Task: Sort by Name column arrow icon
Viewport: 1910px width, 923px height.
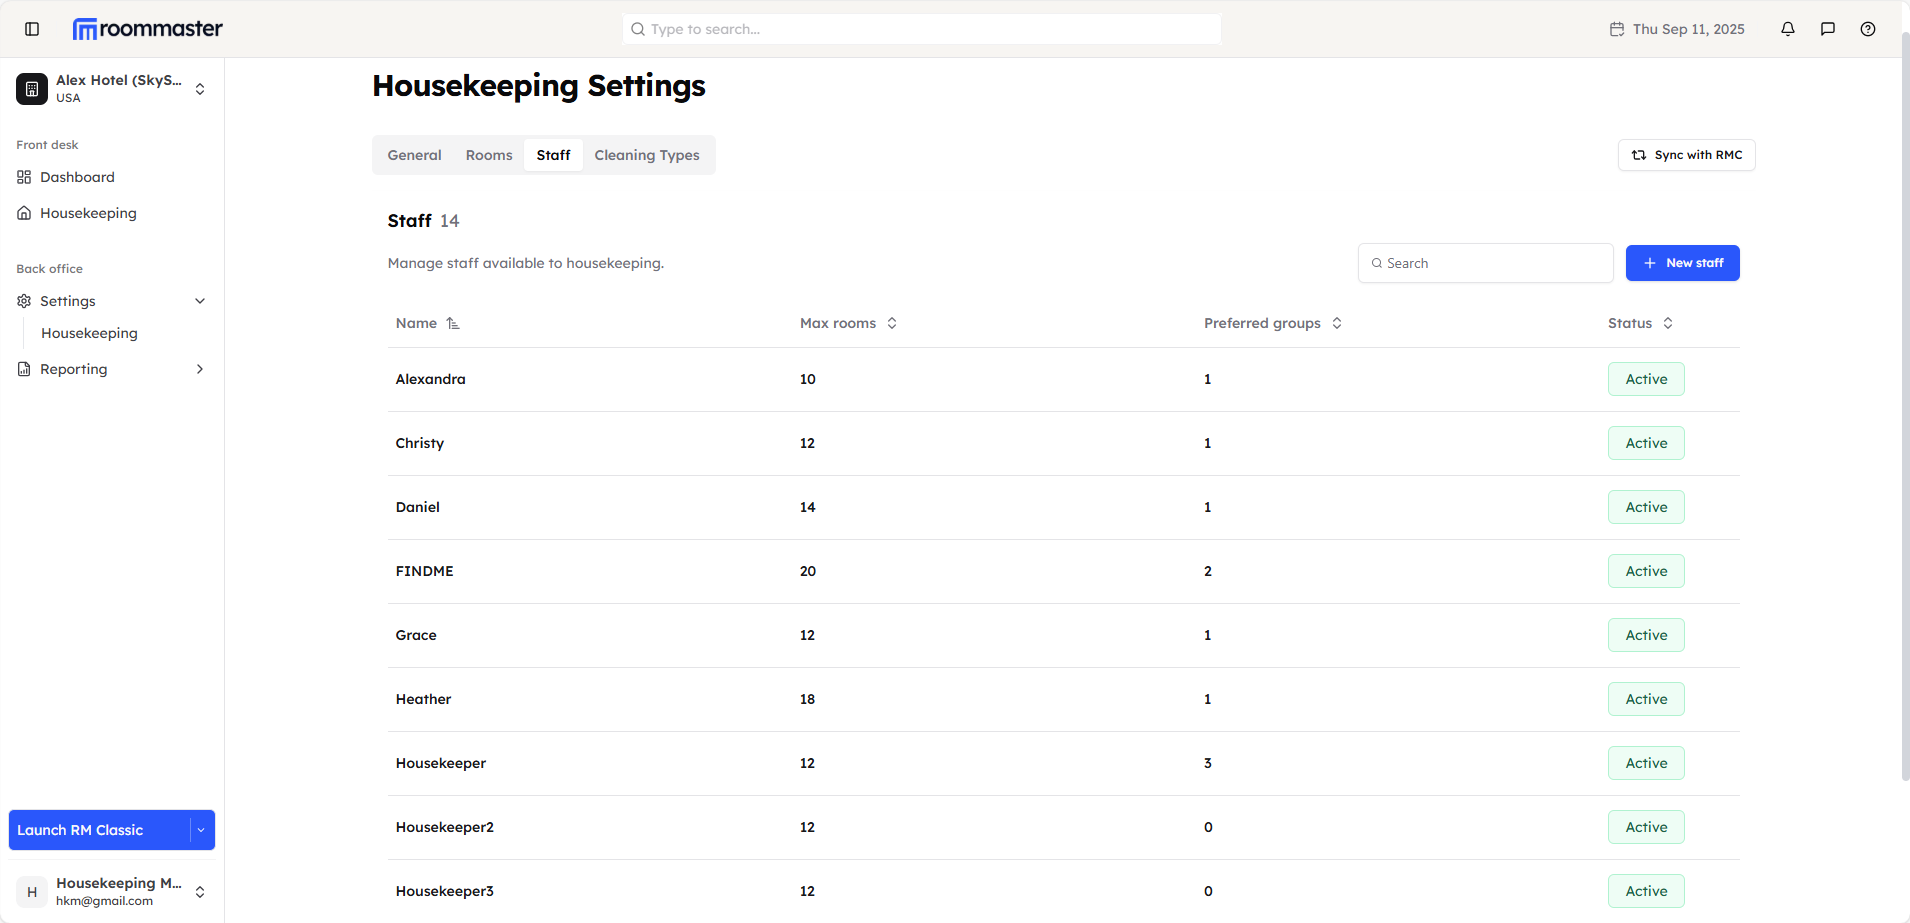Action: pos(453,323)
